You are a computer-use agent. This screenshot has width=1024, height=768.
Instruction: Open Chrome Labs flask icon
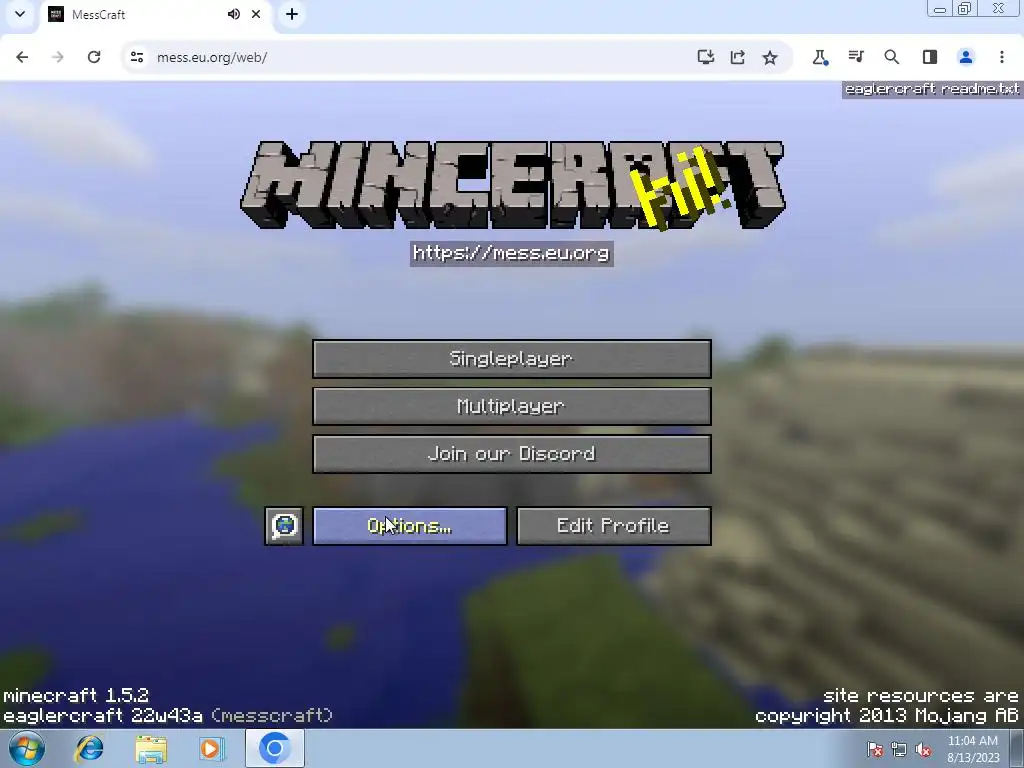pyautogui.click(x=820, y=57)
